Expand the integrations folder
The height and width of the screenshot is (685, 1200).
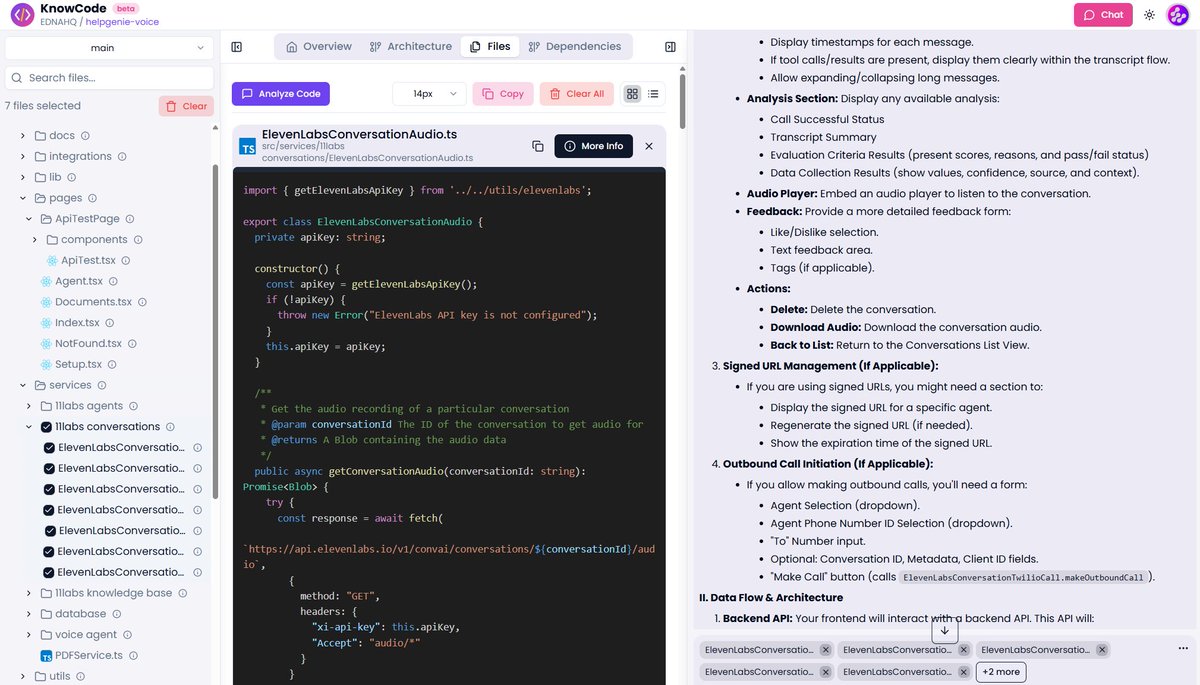(x=24, y=157)
